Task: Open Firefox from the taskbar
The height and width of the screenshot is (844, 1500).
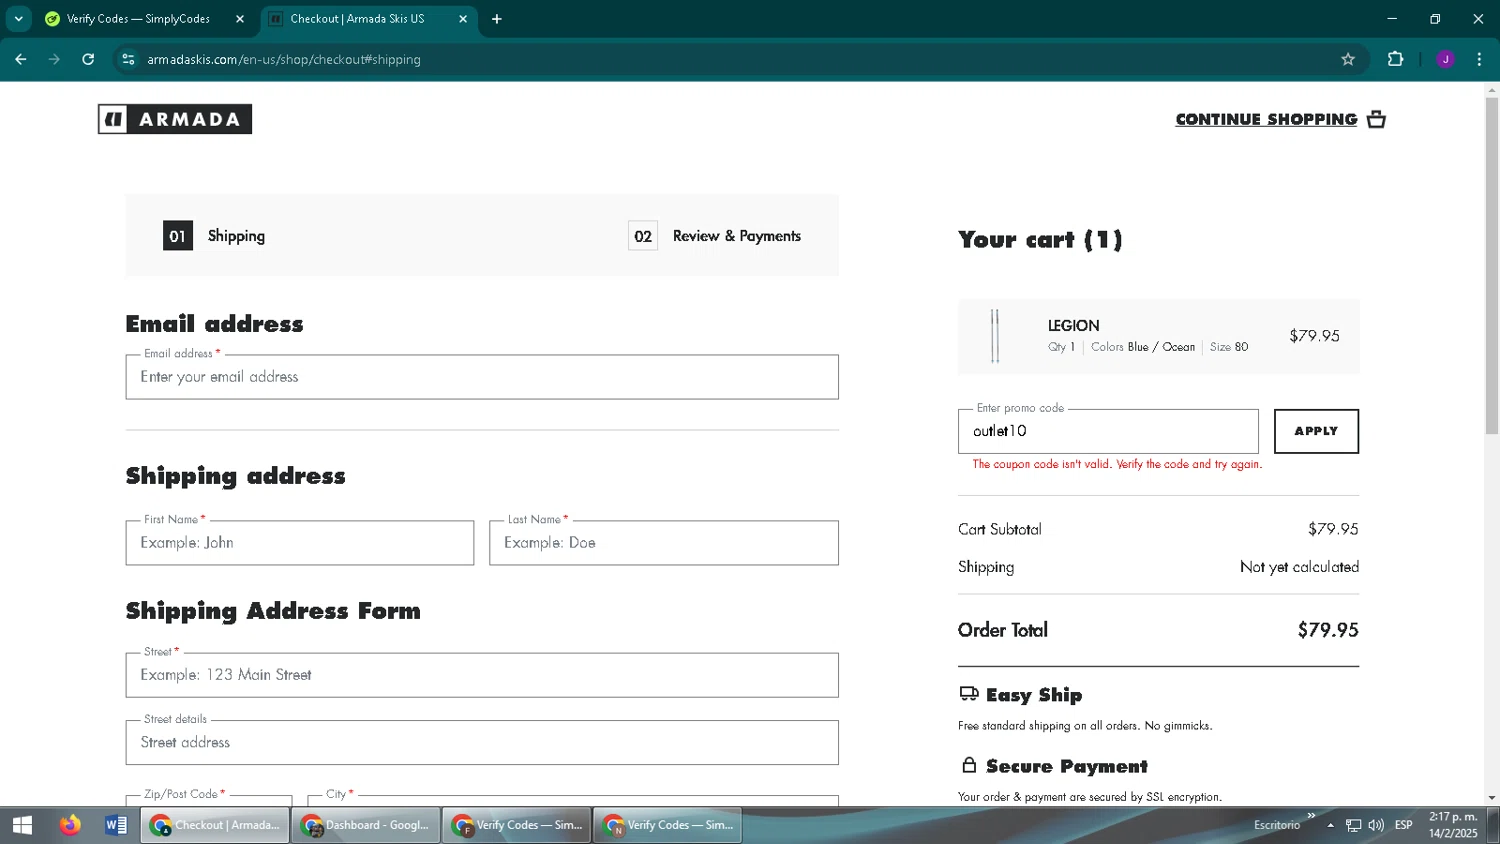Action: (69, 825)
